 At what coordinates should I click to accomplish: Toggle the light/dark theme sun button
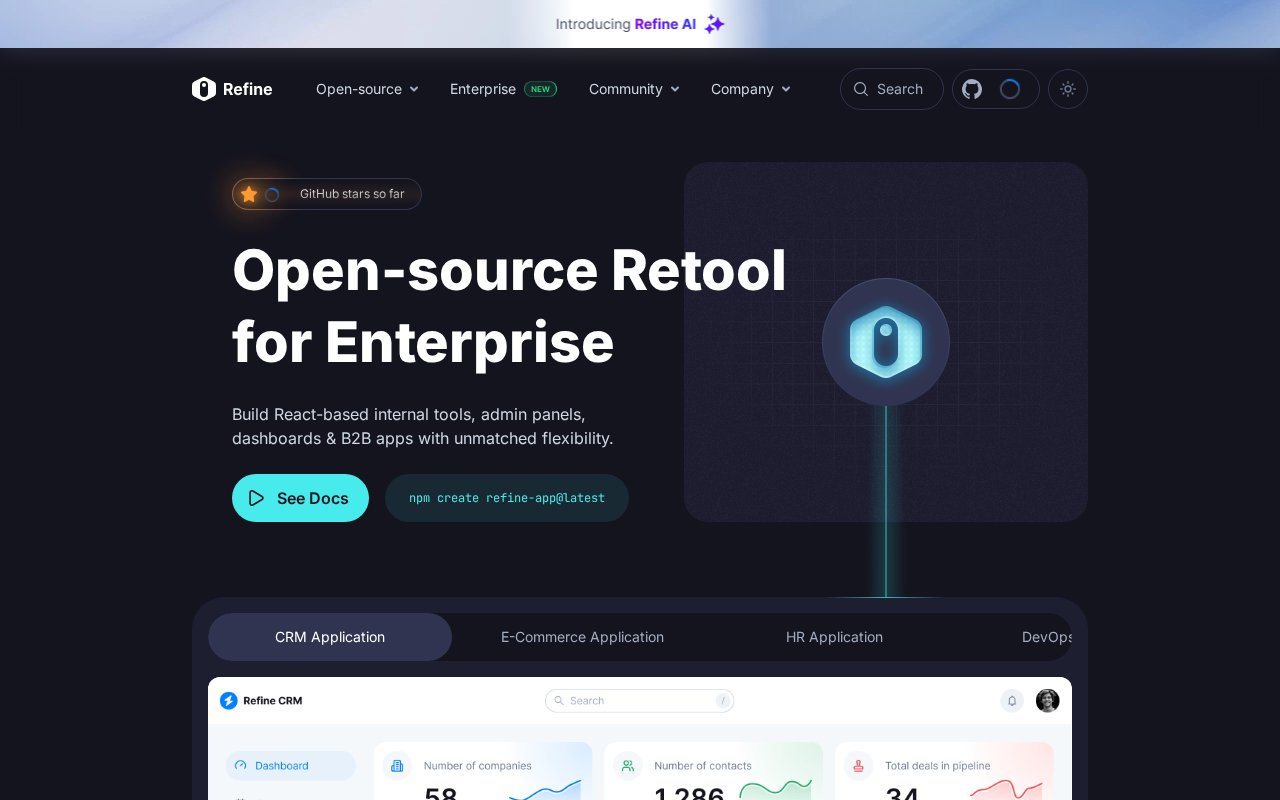coord(1068,89)
